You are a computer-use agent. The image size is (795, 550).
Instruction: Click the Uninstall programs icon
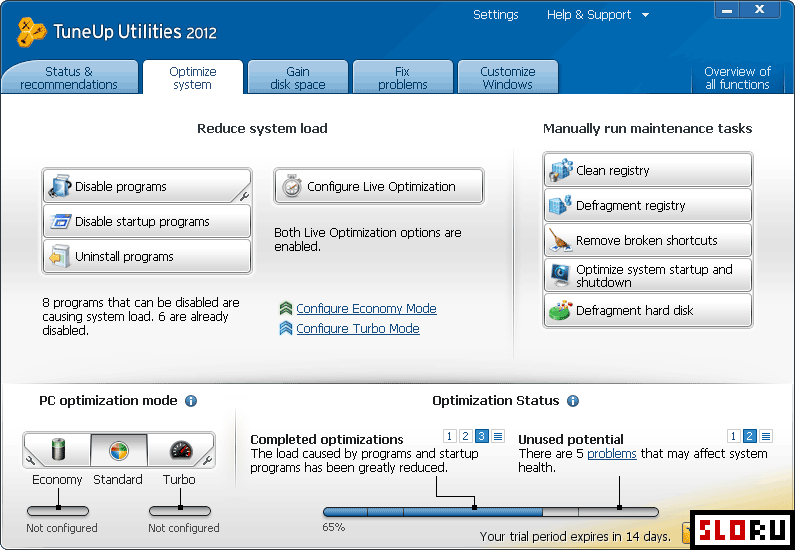click(60, 256)
